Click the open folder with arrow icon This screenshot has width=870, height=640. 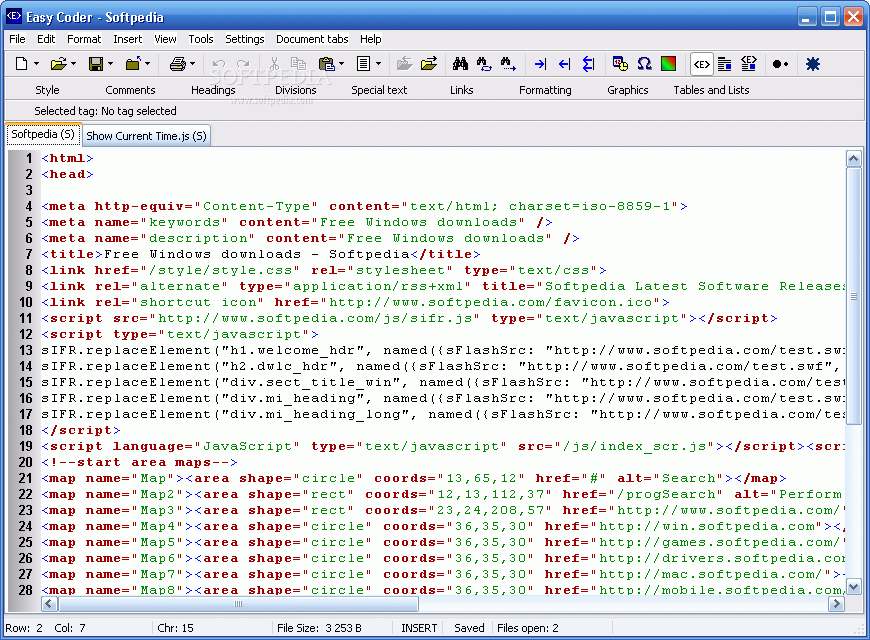point(429,64)
